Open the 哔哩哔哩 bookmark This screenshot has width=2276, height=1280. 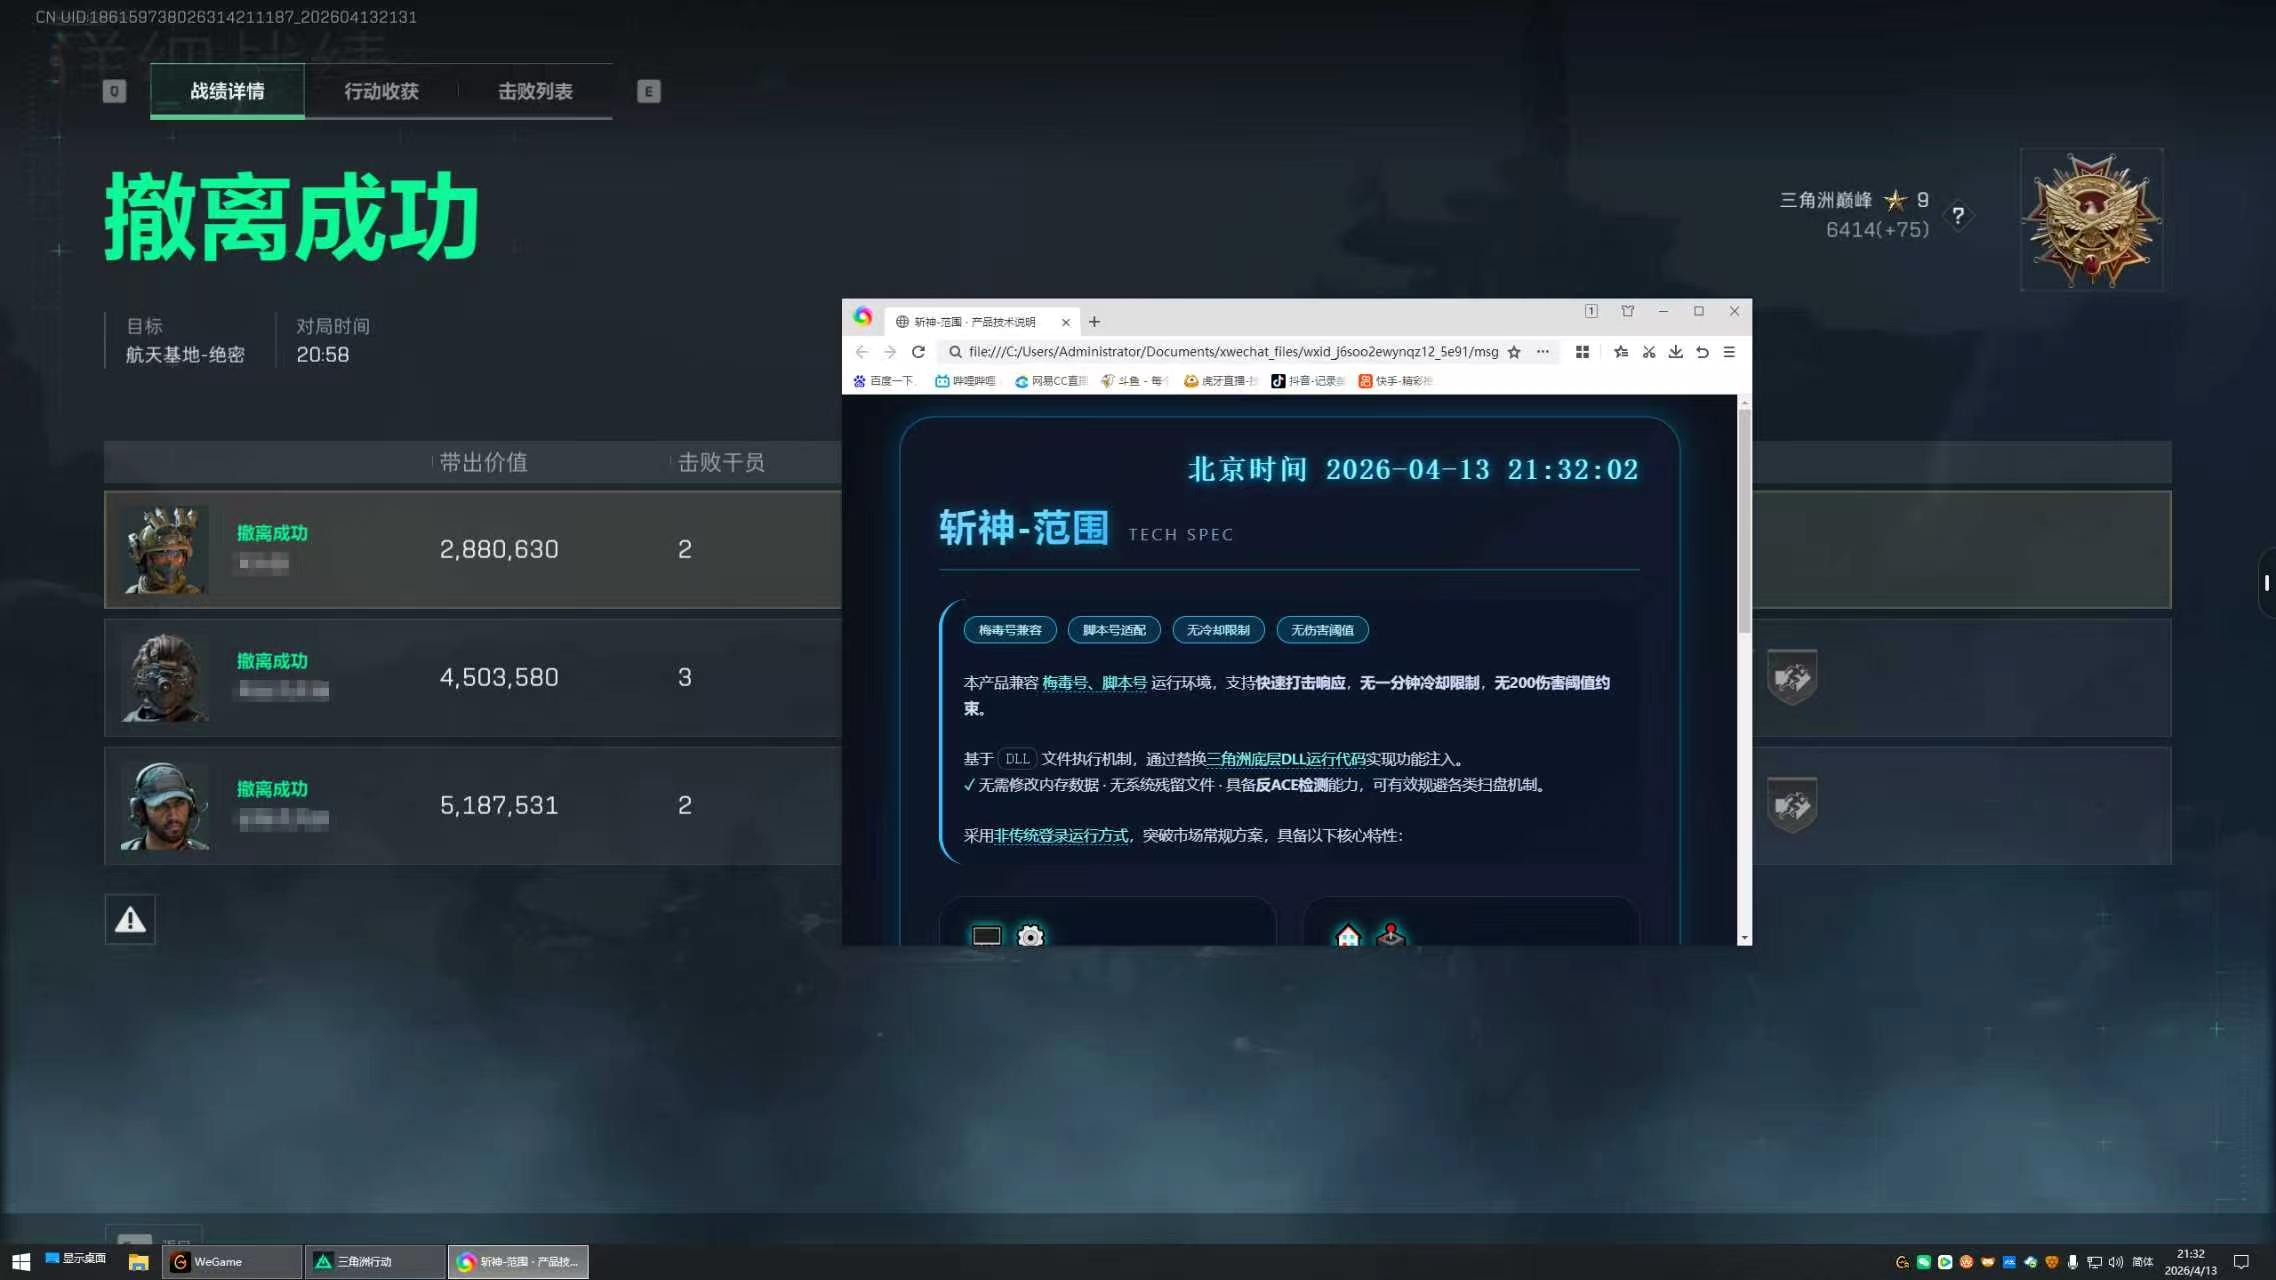point(965,381)
